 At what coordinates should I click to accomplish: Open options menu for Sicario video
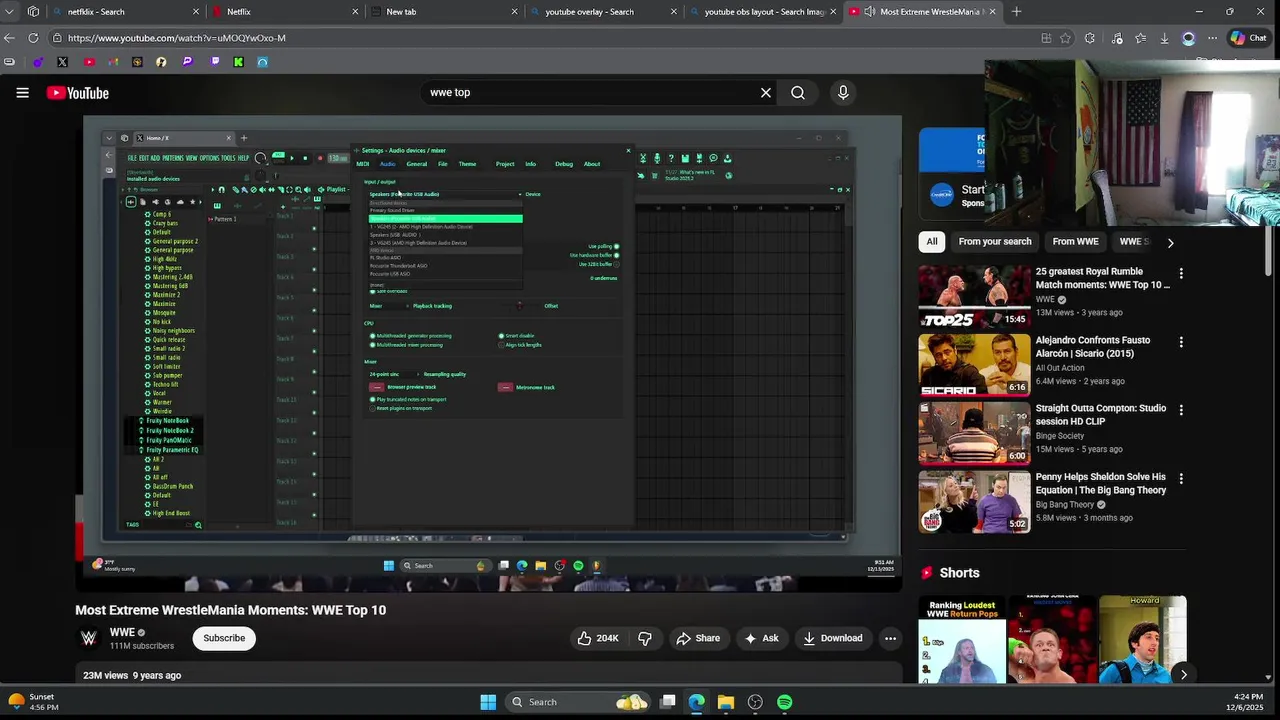pyautogui.click(x=1181, y=342)
